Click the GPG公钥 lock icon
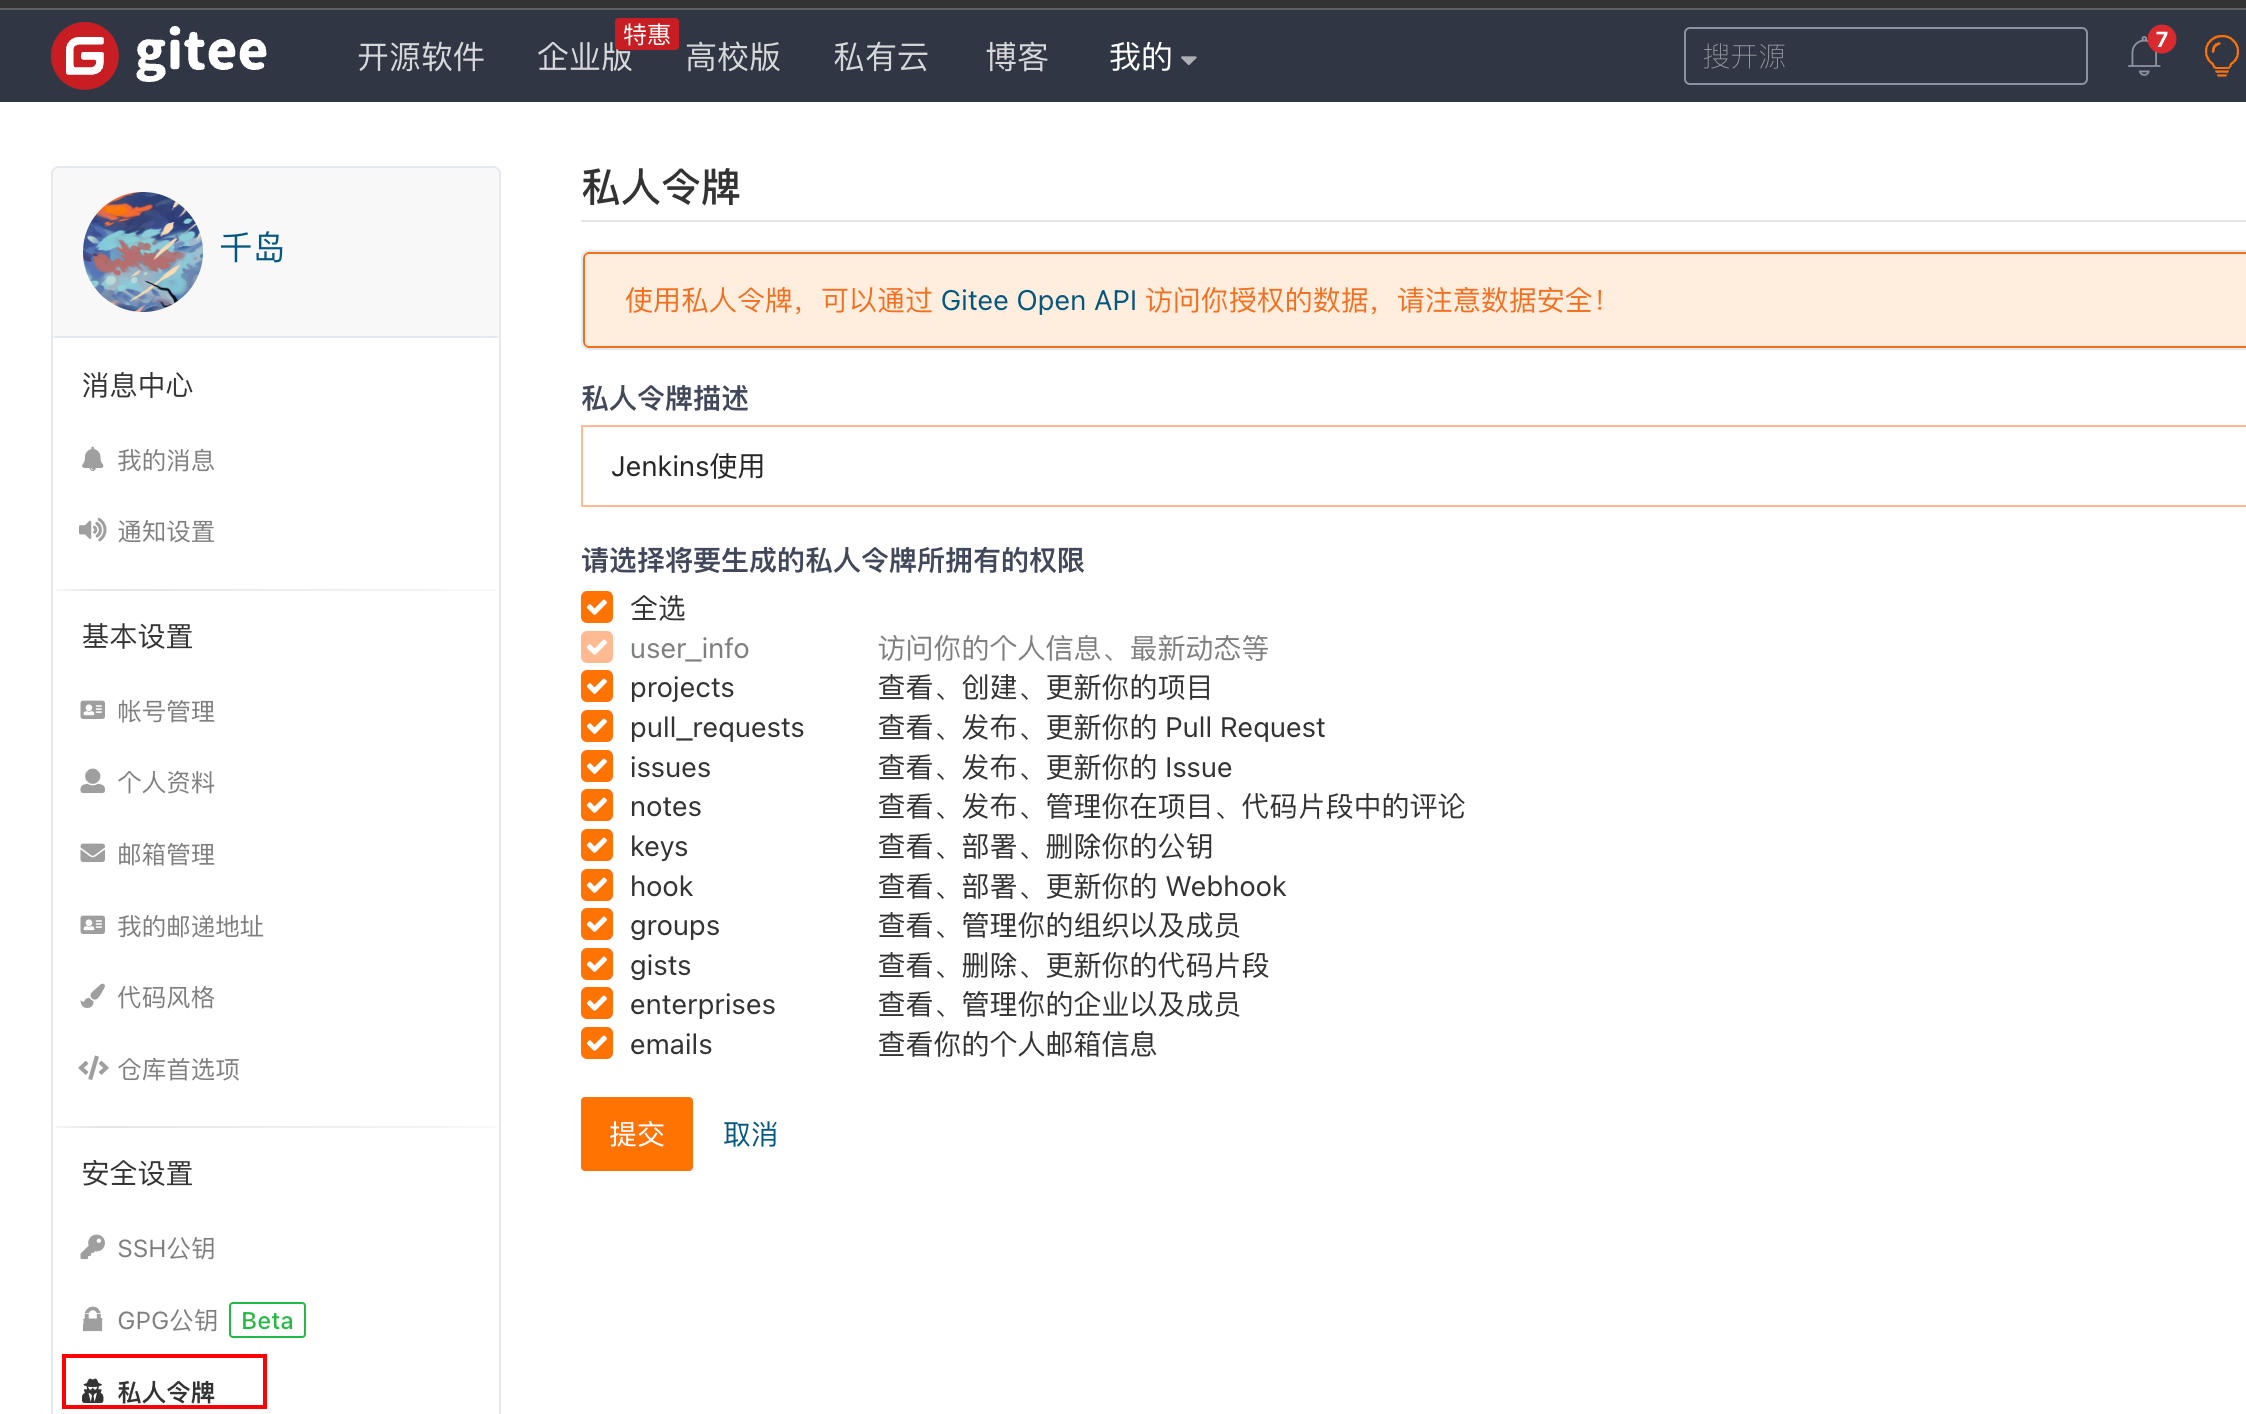Viewport: 2246px width, 1414px height. coord(93,1319)
